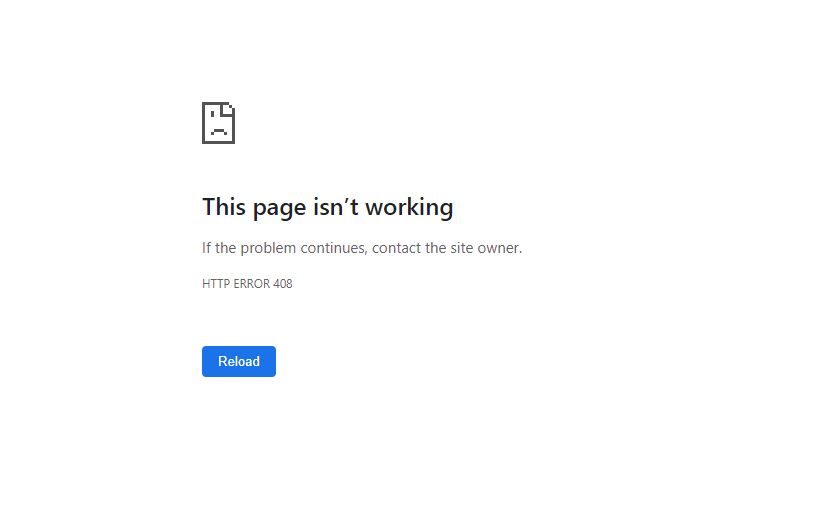Click the 'HTTP ERROR 408' text

pos(247,284)
